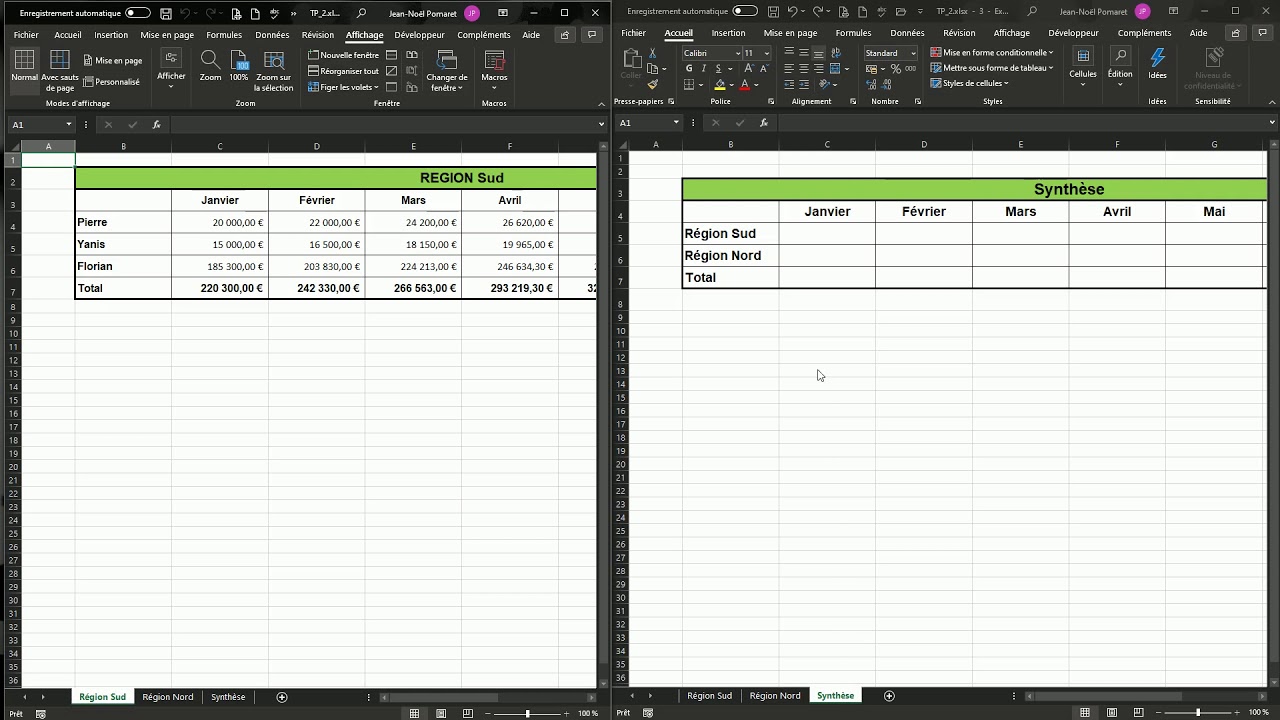Switch to page layout view in left status bar

coord(441,713)
